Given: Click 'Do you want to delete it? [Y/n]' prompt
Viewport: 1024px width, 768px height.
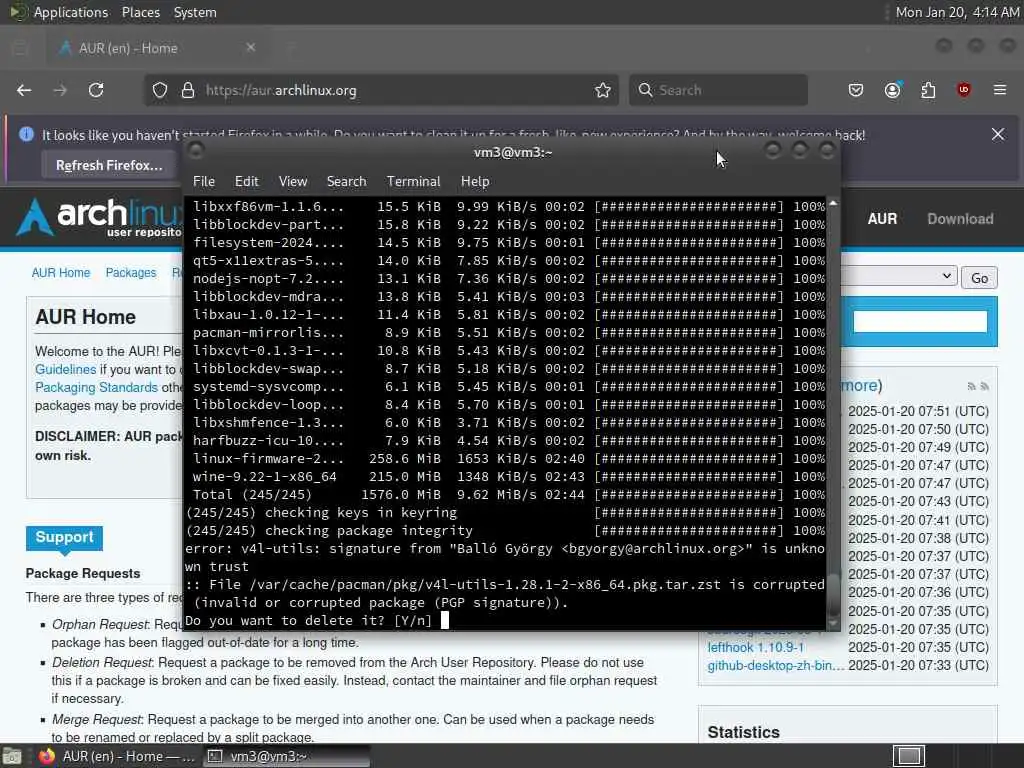Looking at the screenshot, I should (x=308, y=620).
